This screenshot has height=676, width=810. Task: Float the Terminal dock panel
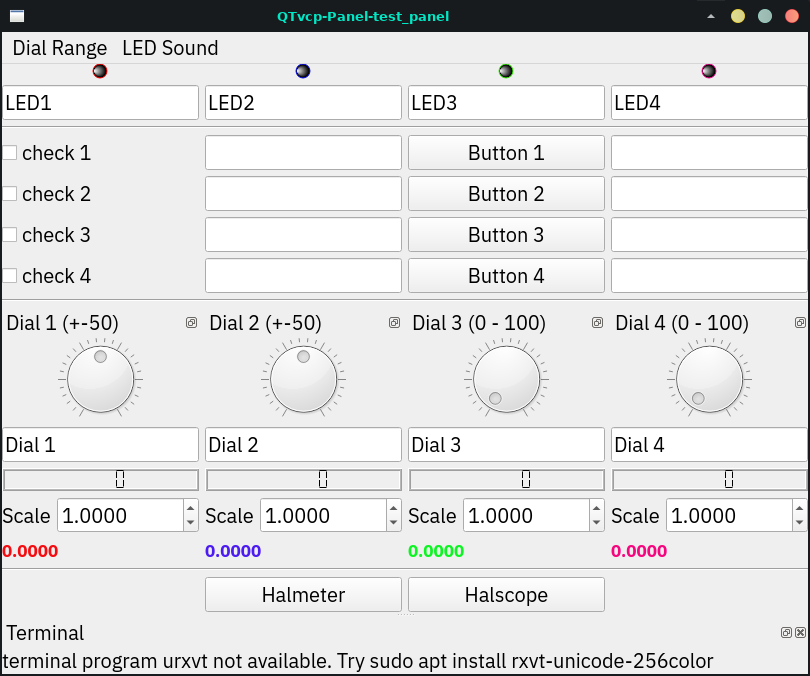[x=787, y=633]
